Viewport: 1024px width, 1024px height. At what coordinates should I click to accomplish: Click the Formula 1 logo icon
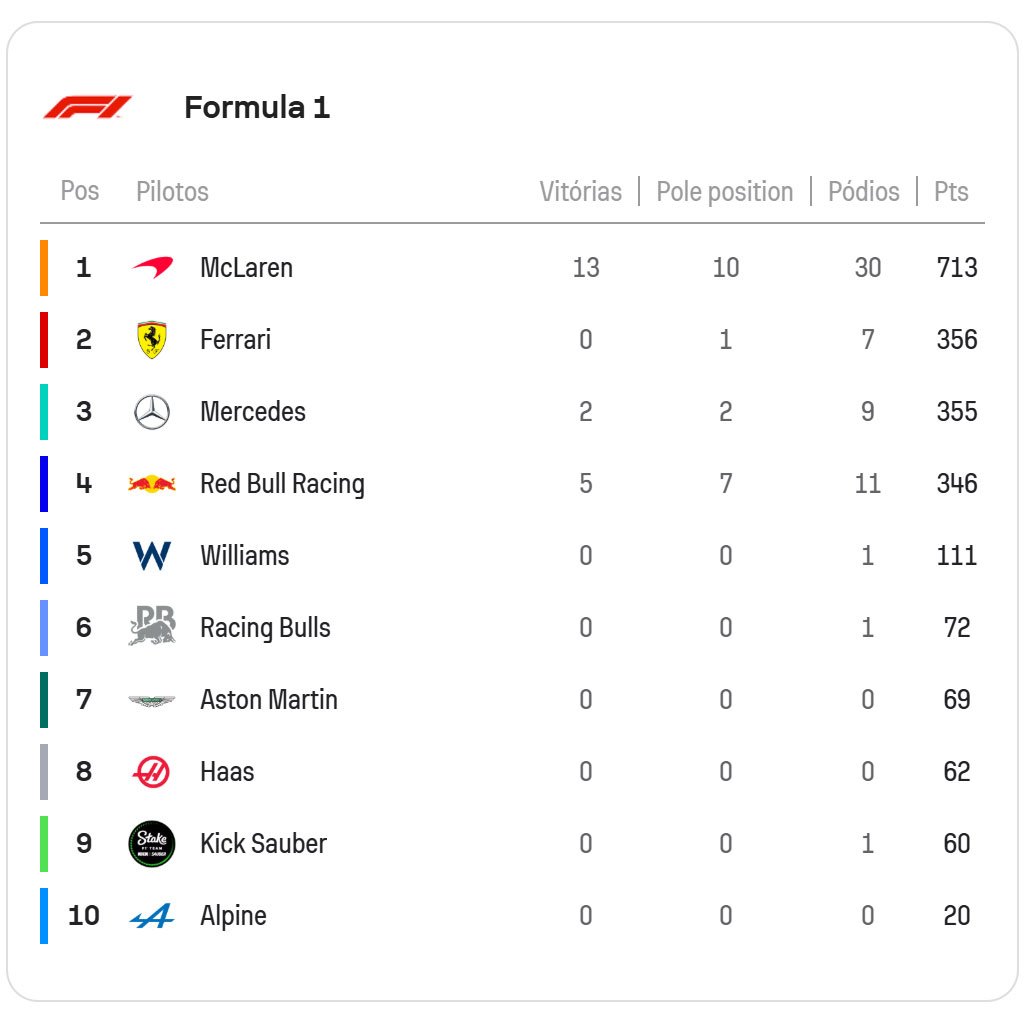pos(87,107)
